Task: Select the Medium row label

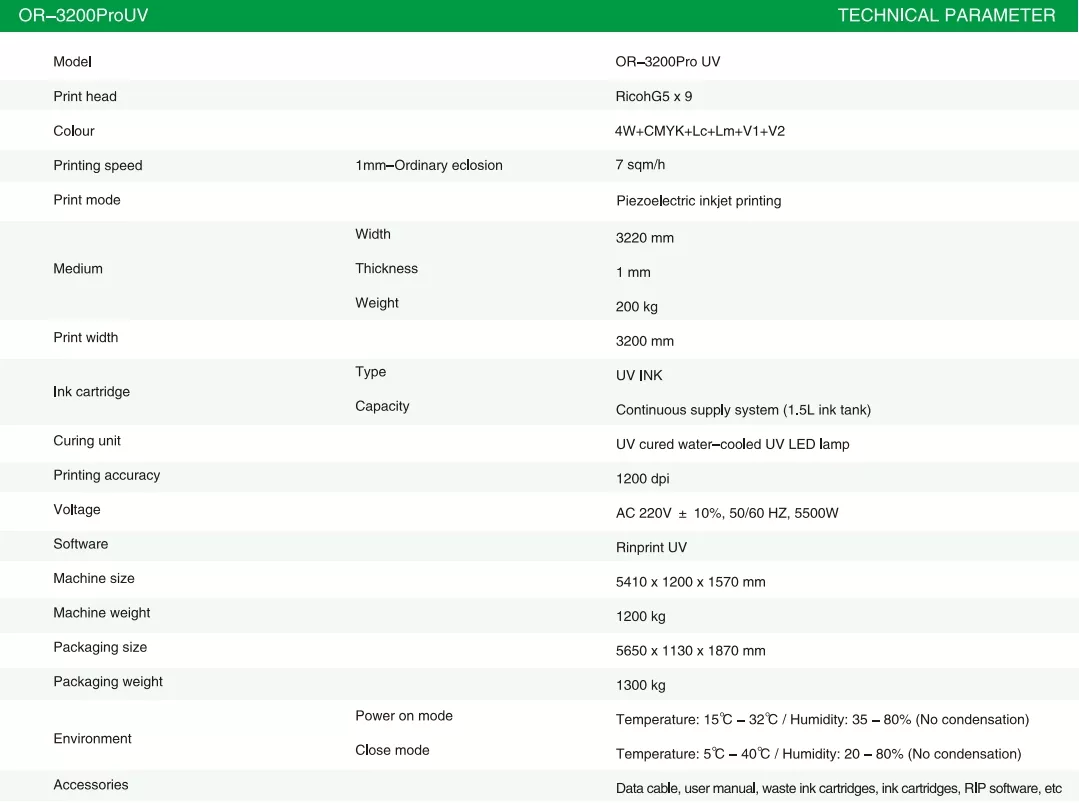Action: 78,269
